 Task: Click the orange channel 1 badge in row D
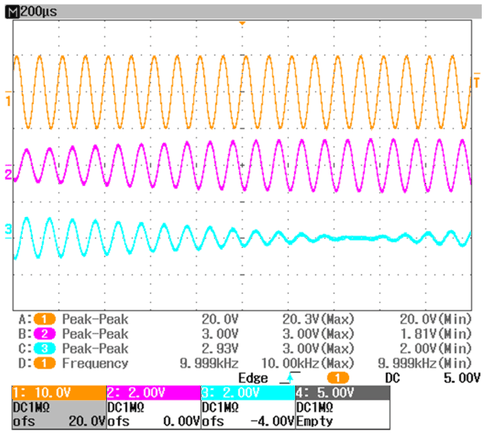(x=44, y=363)
